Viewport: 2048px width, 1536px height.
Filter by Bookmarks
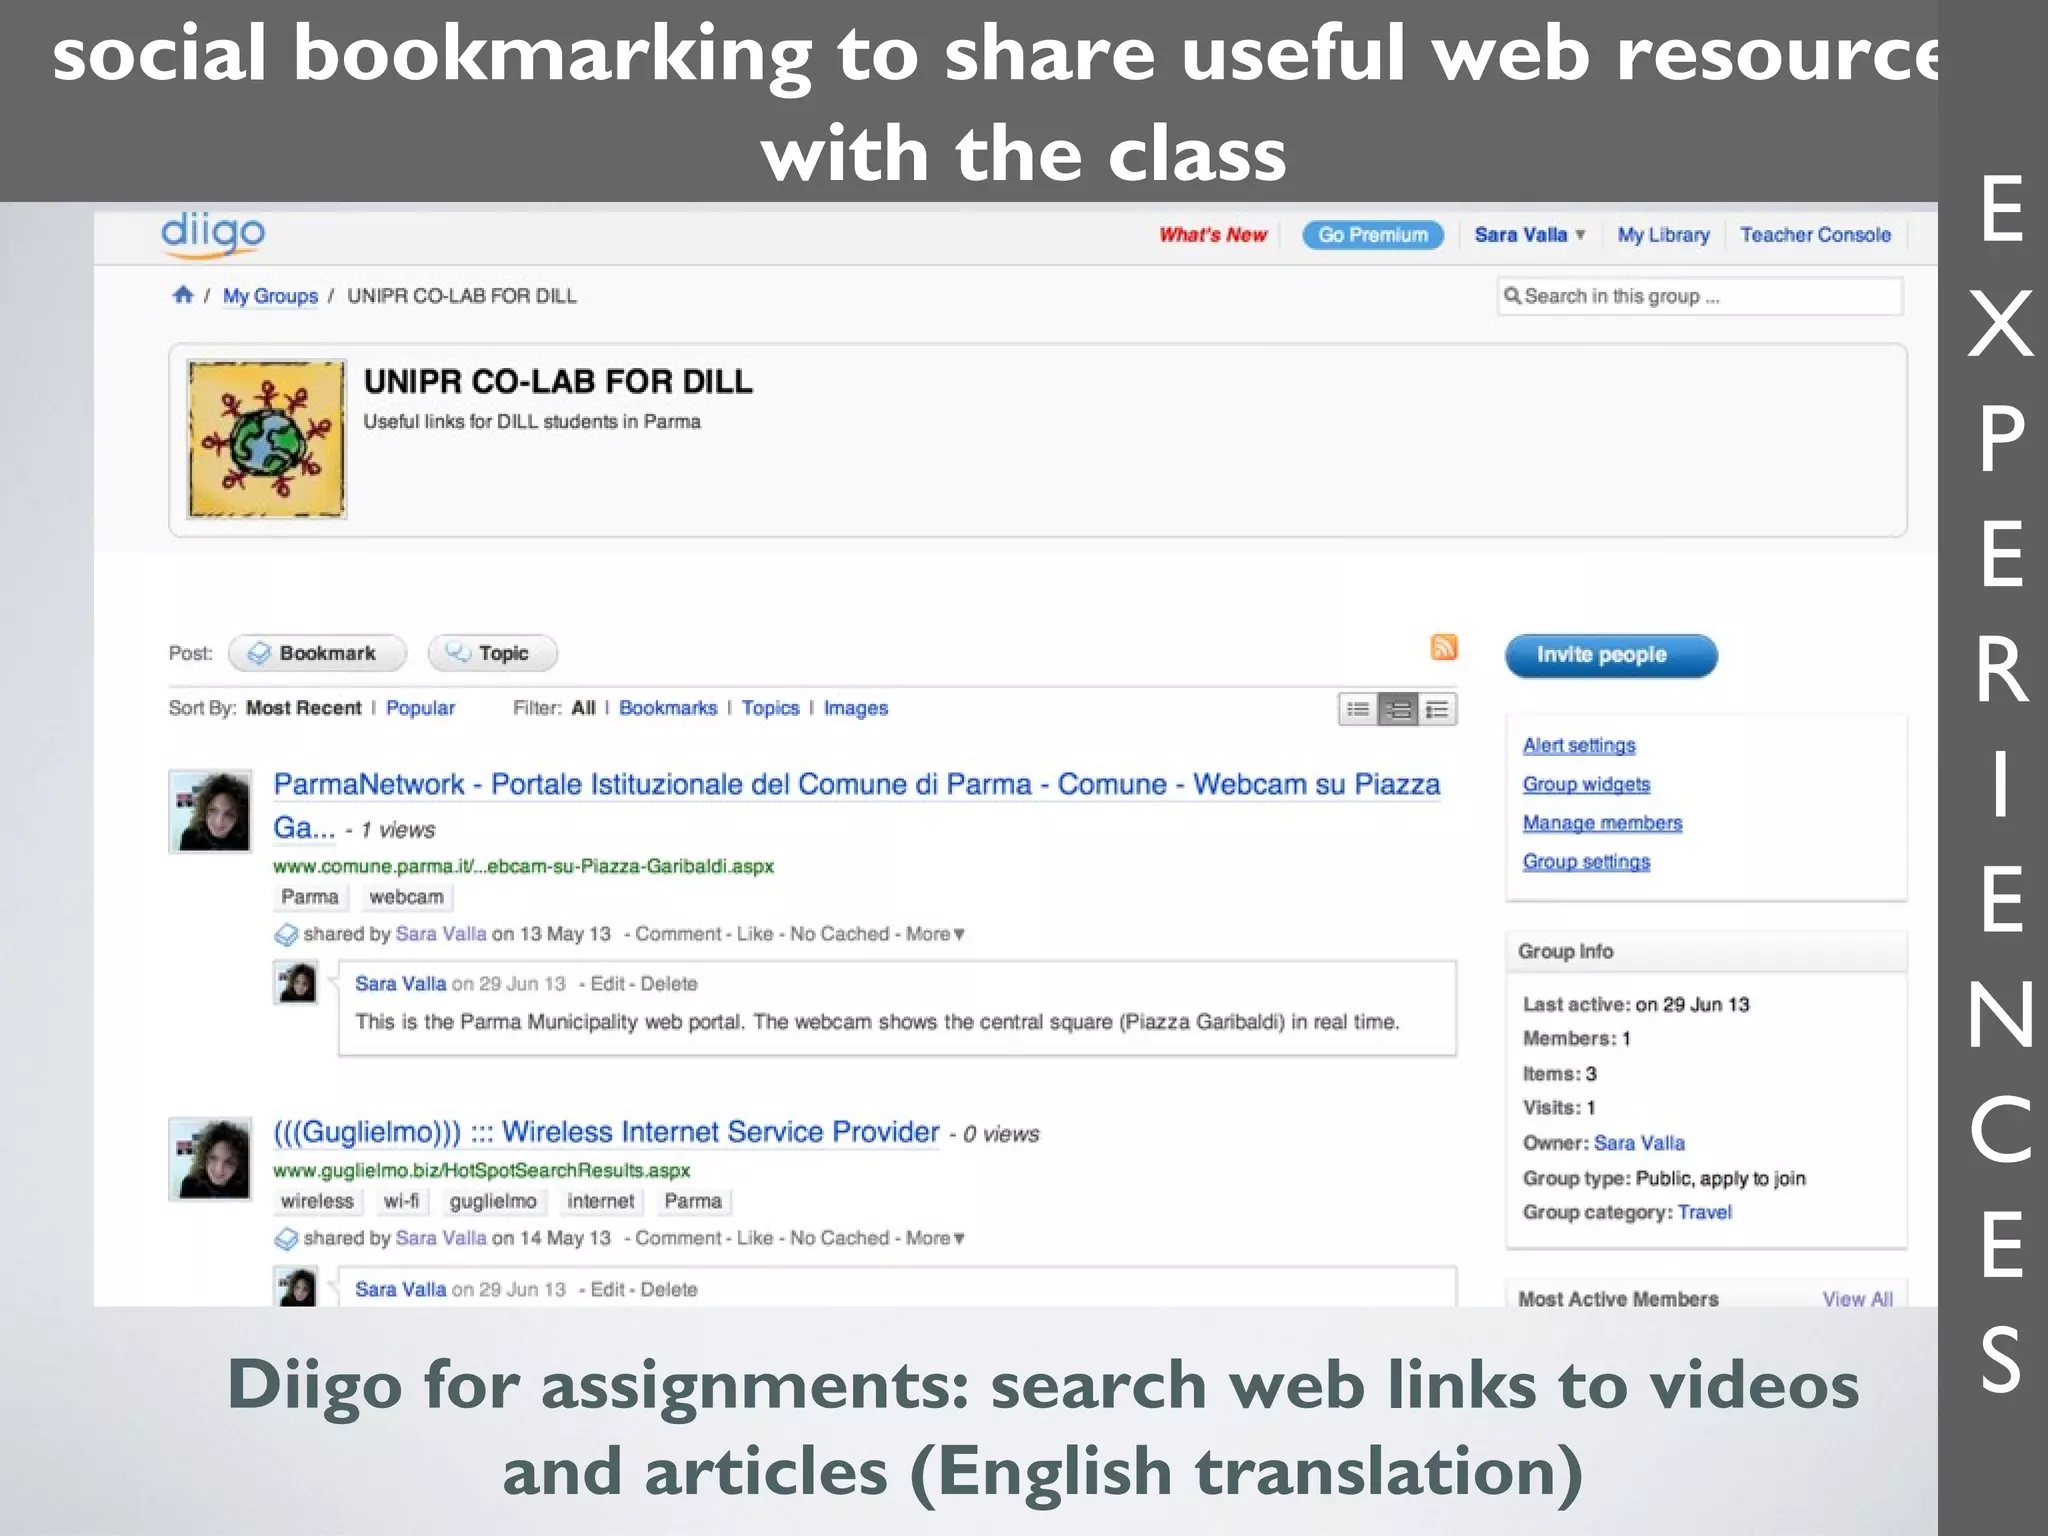pos(668,708)
